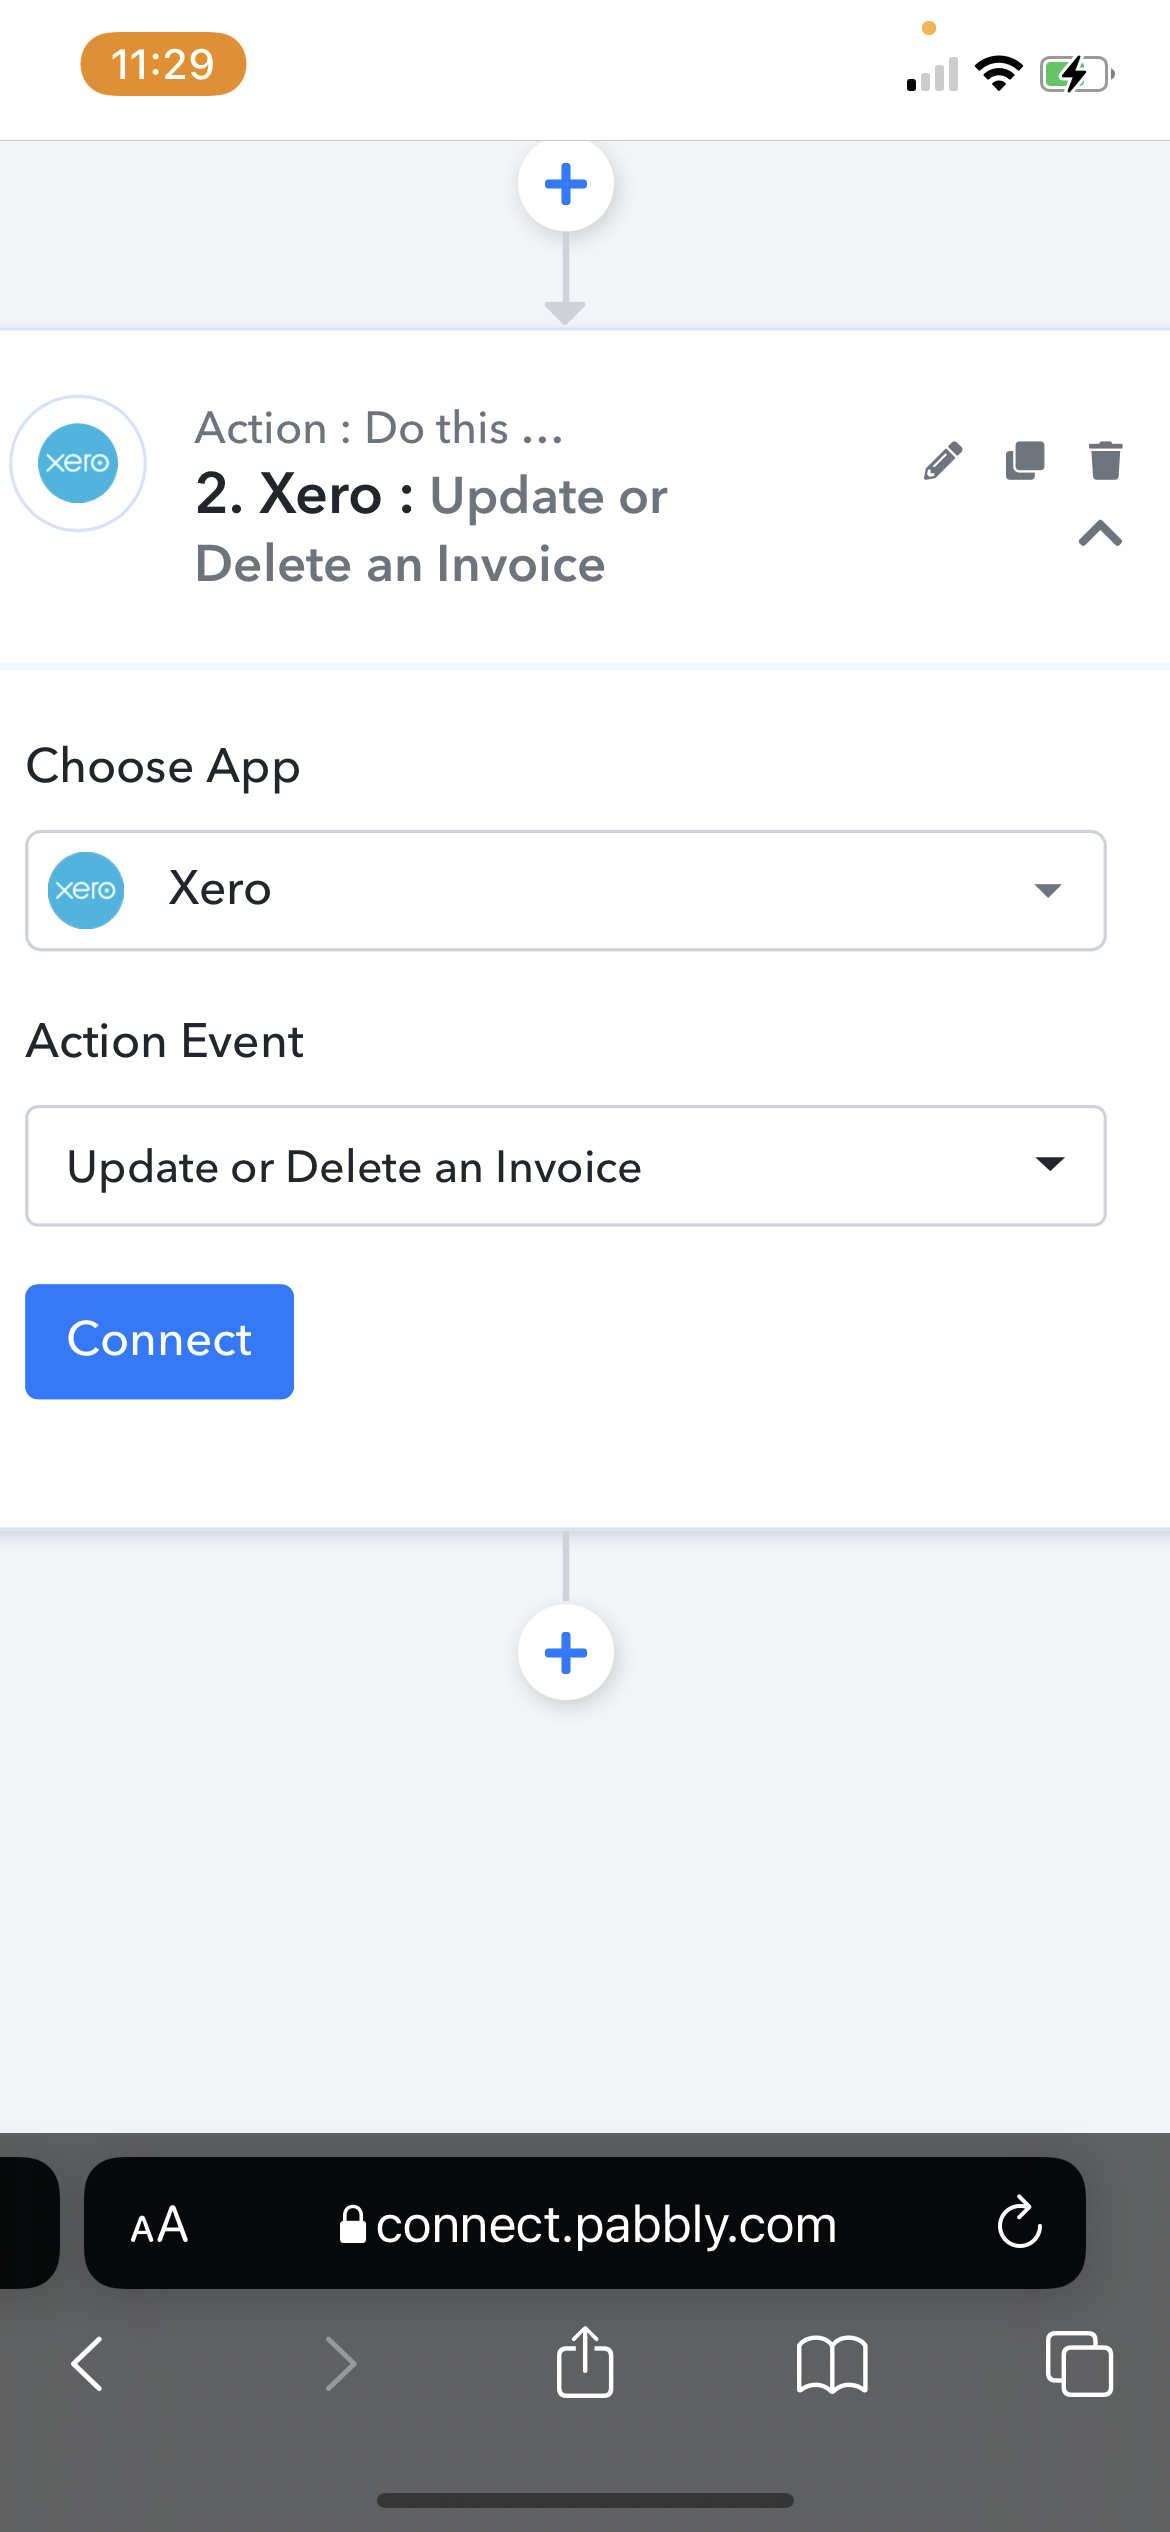Screen dimensions: 1170x2532
Task: Collapse the Xero action step chevron
Action: (x=1100, y=534)
